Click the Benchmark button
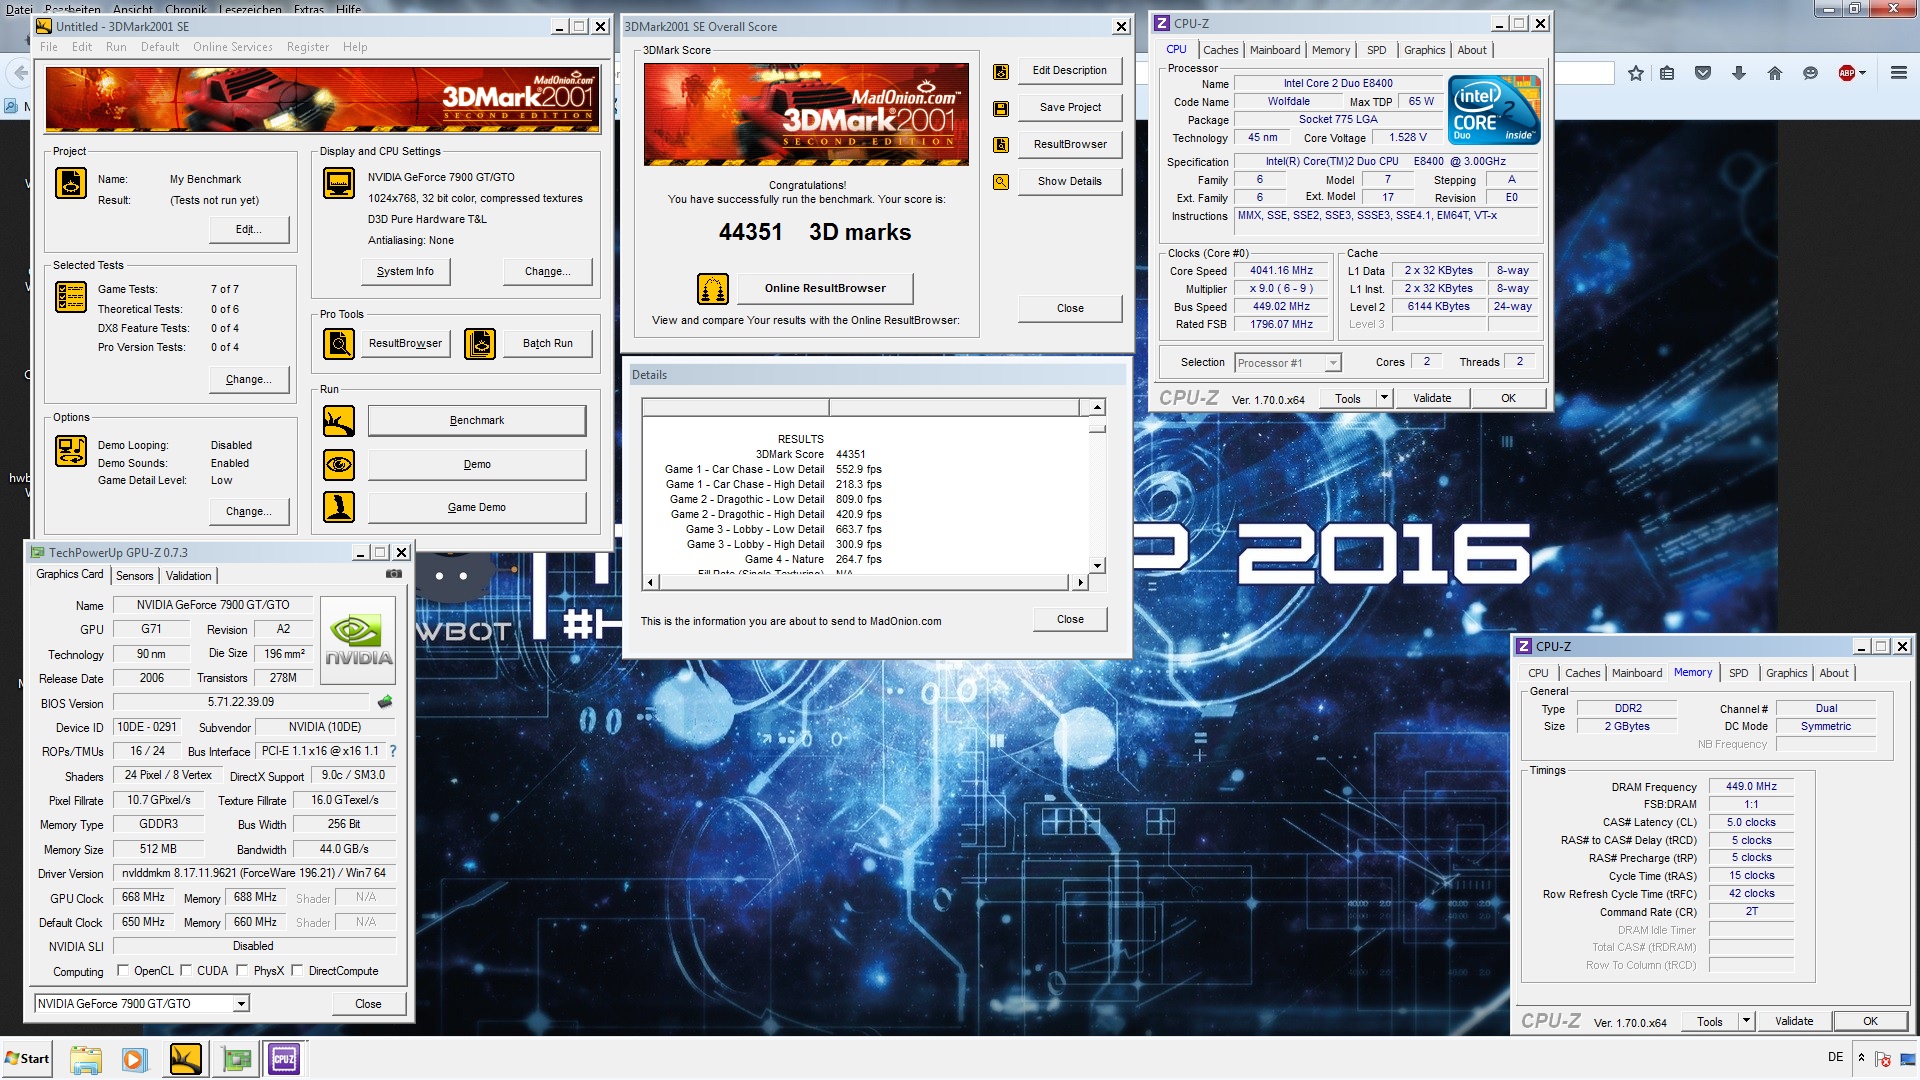The image size is (1920, 1080). [x=477, y=421]
